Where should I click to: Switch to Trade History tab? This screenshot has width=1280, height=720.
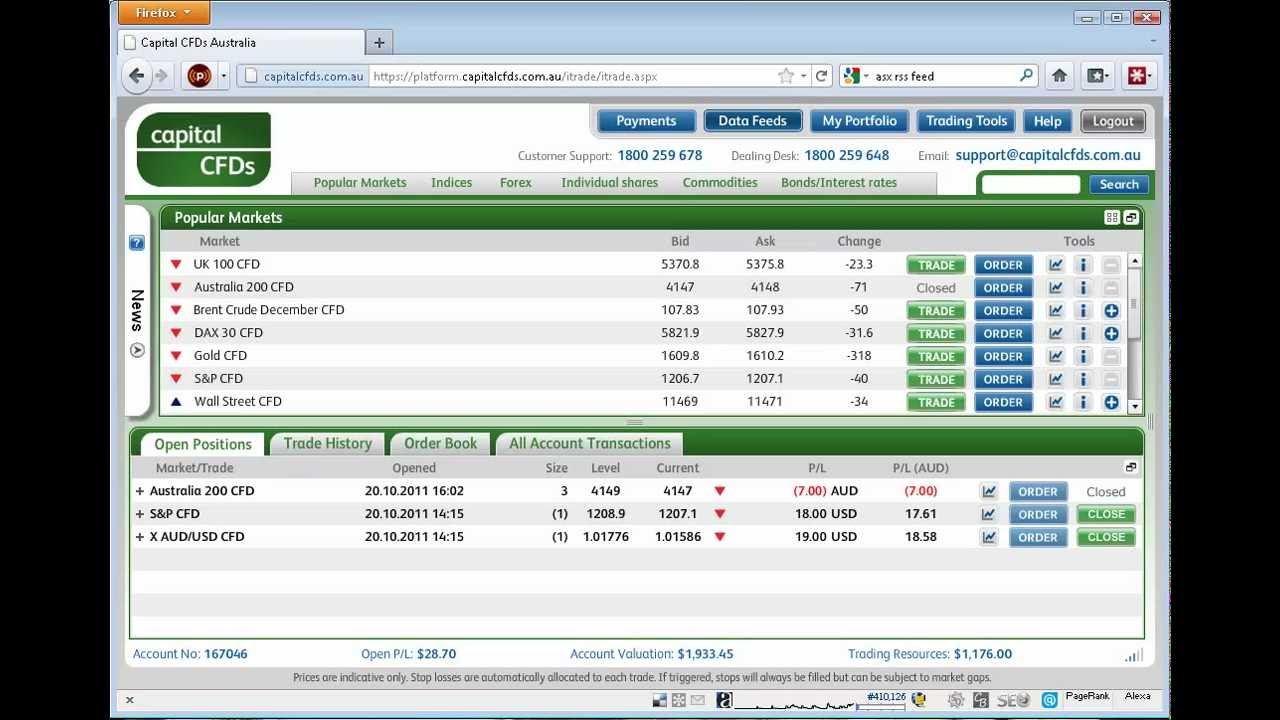pos(328,444)
